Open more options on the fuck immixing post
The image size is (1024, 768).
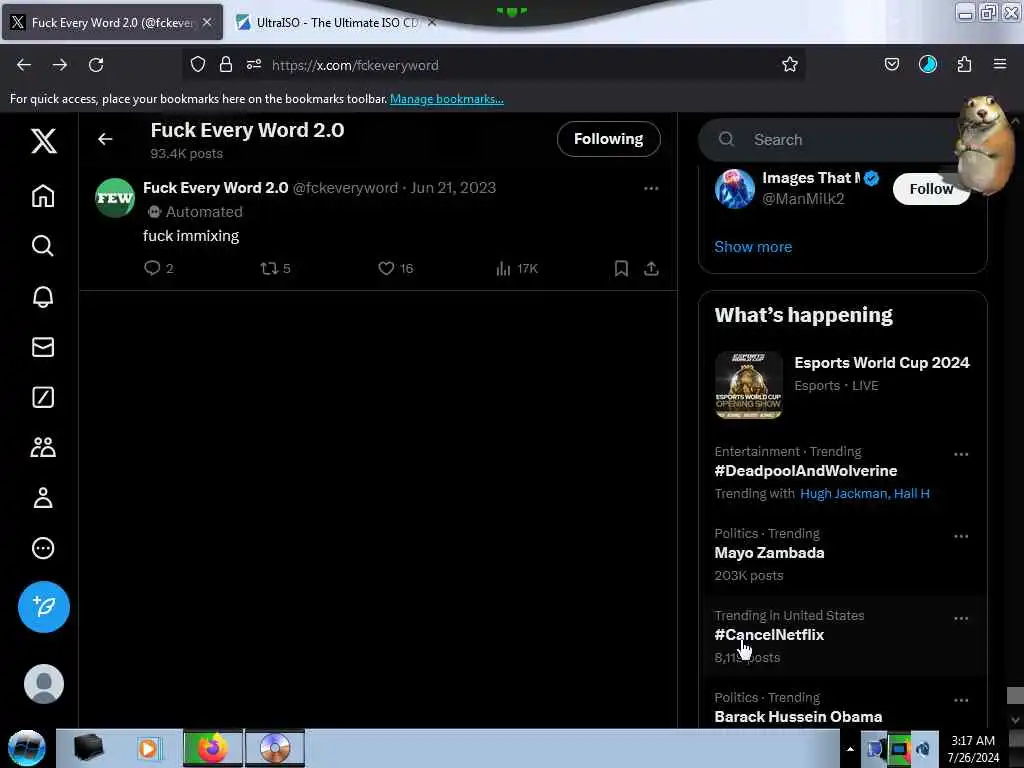point(651,189)
